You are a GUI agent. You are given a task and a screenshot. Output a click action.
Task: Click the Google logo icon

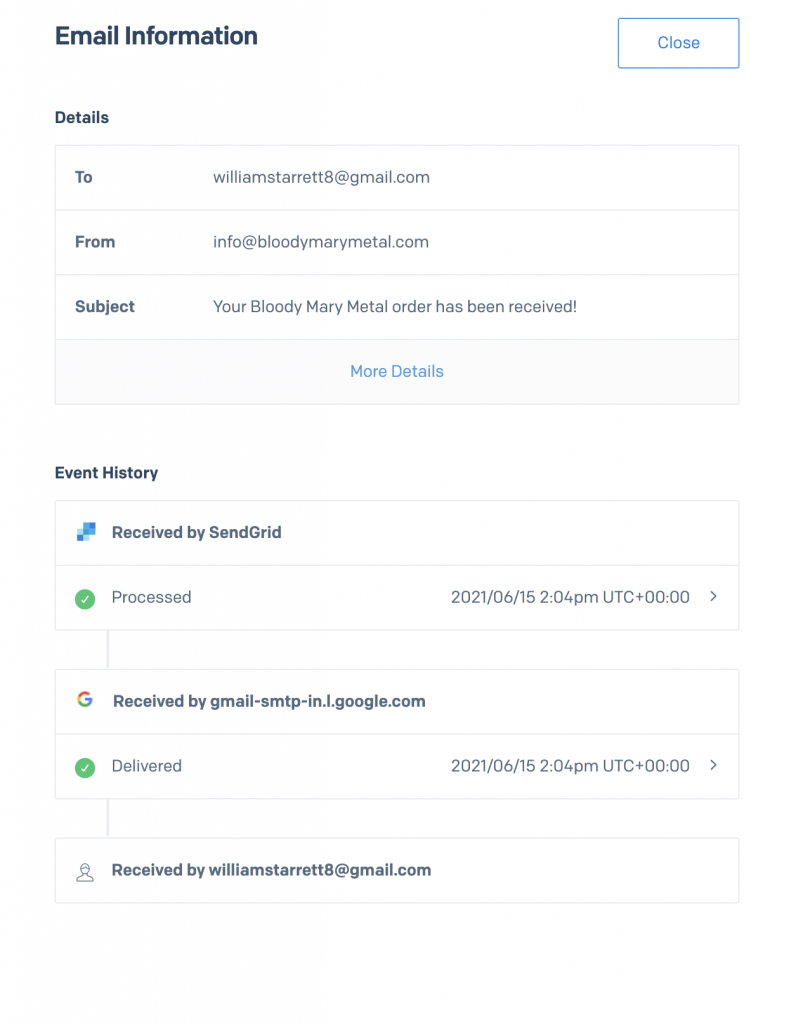click(x=85, y=700)
